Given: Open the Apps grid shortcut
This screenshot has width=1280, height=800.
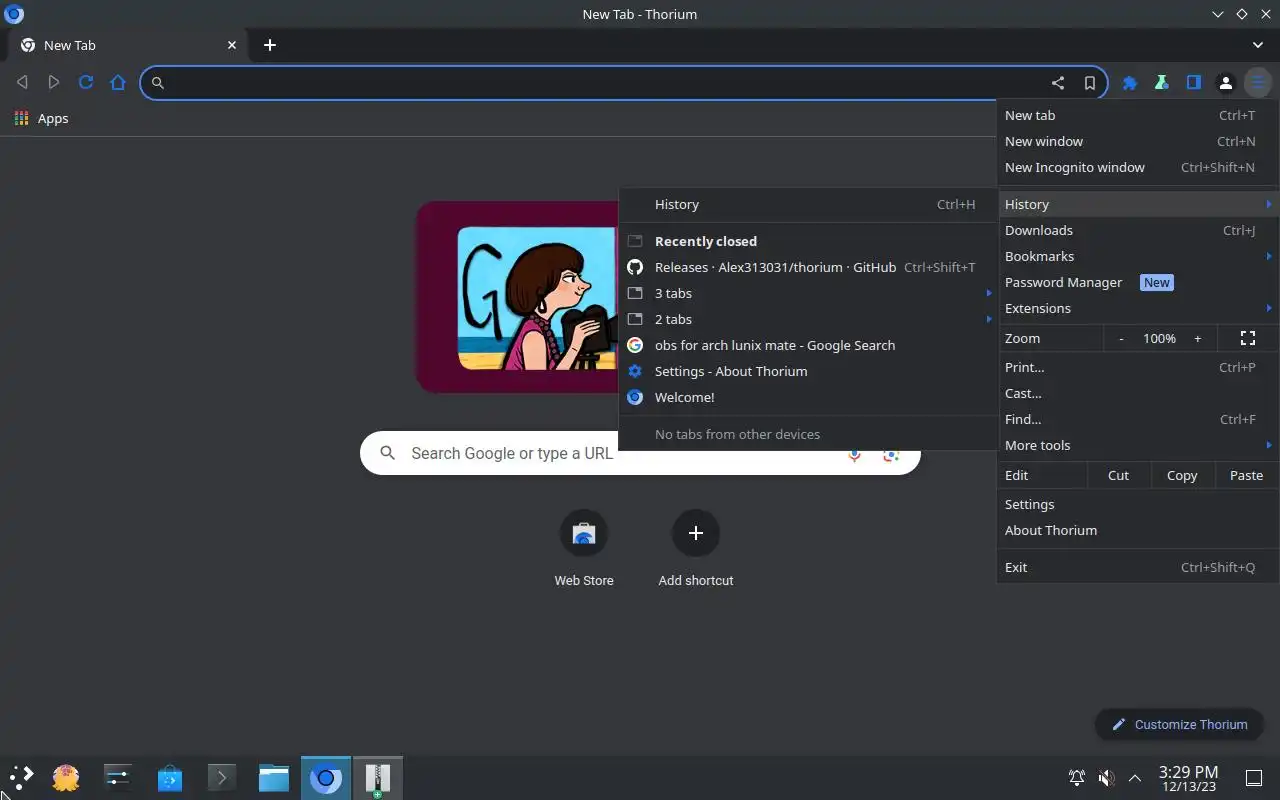Looking at the screenshot, I should 41,118.
